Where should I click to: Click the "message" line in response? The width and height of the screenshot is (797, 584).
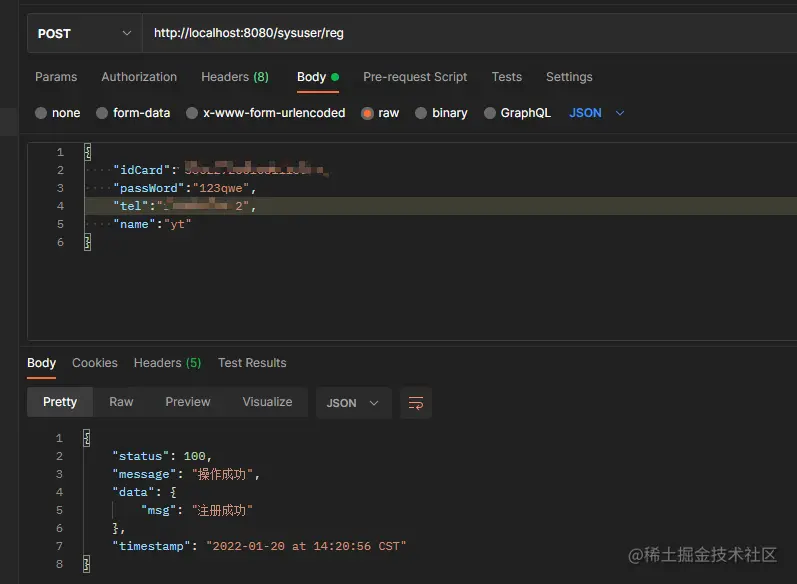186,474
